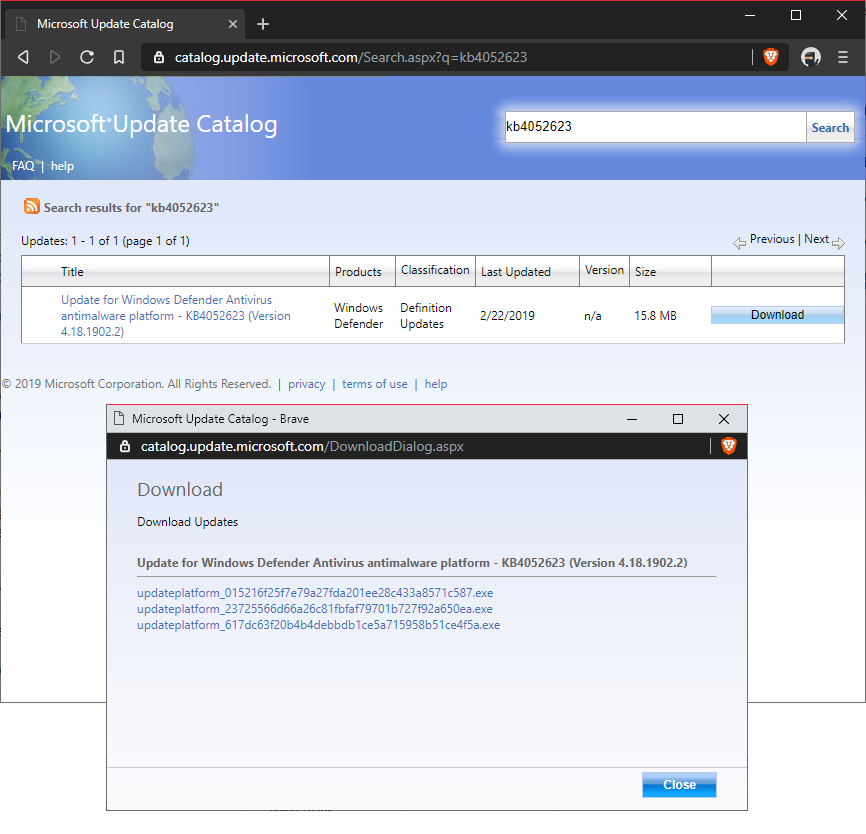Sort results by Size column header
866x834 pixels.
645,271
